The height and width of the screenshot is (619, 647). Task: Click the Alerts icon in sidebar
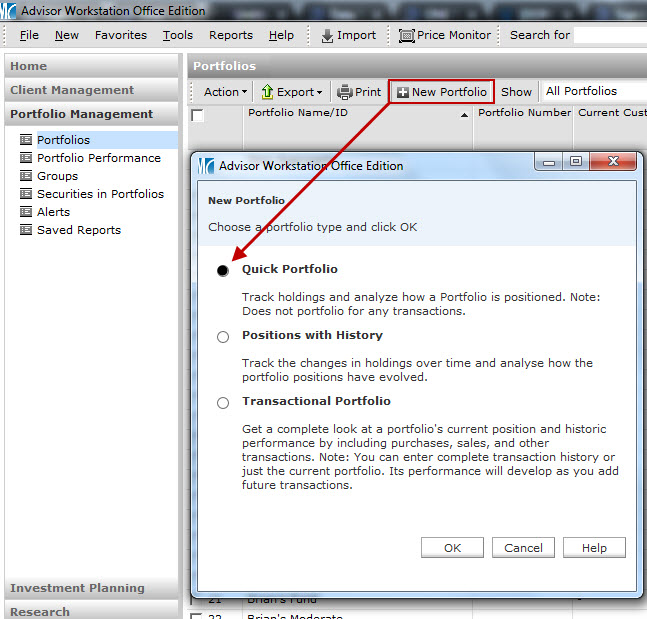click(x=26, y=212)
